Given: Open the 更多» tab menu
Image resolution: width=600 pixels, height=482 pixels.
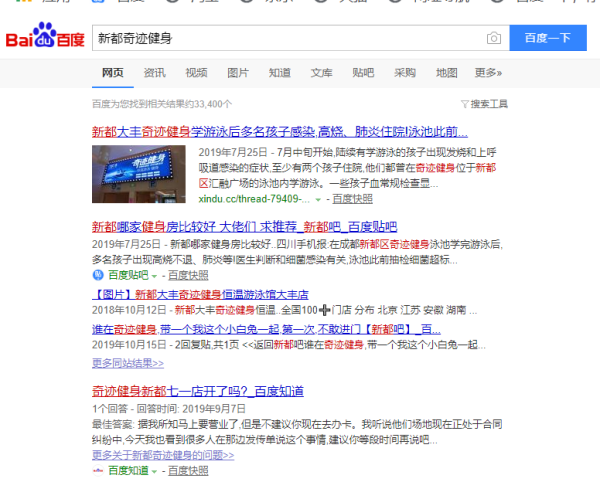Looking at the screenshot, I should click(x=488, y=73).
